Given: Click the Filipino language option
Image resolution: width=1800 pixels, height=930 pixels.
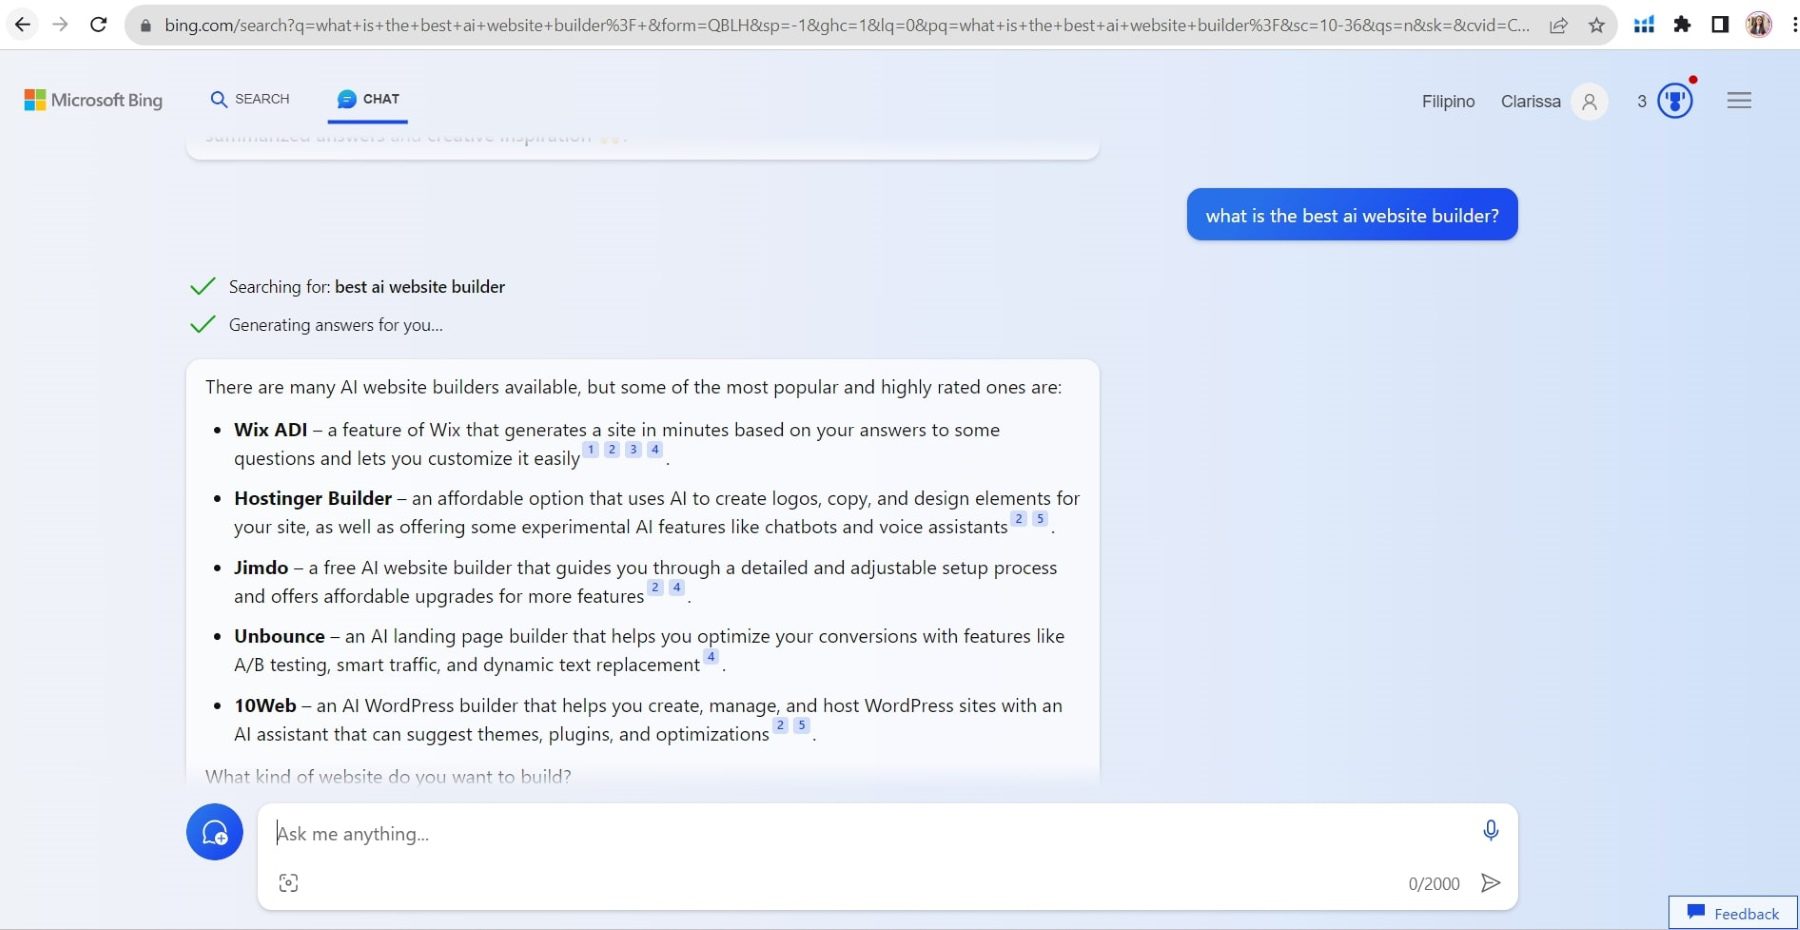Looking at the screenshot, I should click(1447, 101).
